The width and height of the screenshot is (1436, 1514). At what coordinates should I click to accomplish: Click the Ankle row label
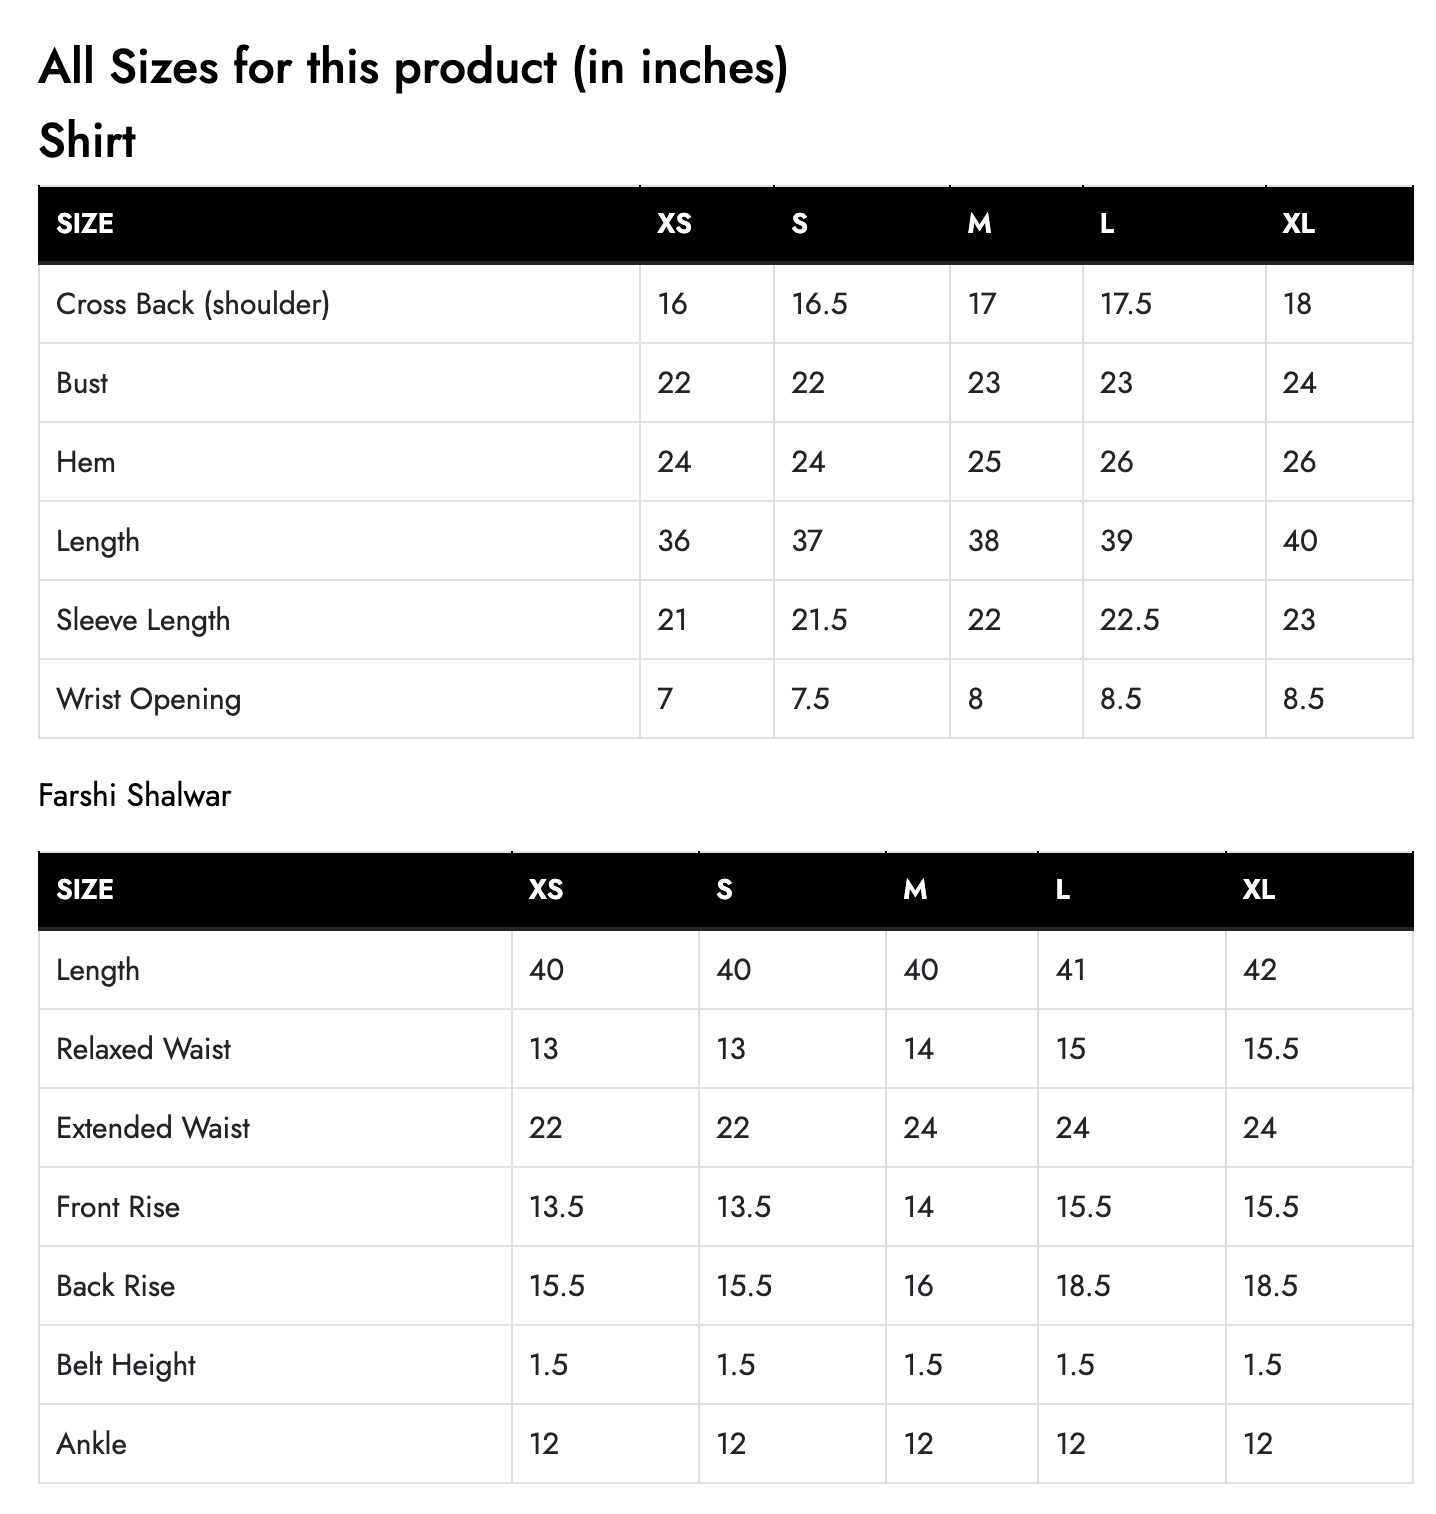pos(92,1443)
